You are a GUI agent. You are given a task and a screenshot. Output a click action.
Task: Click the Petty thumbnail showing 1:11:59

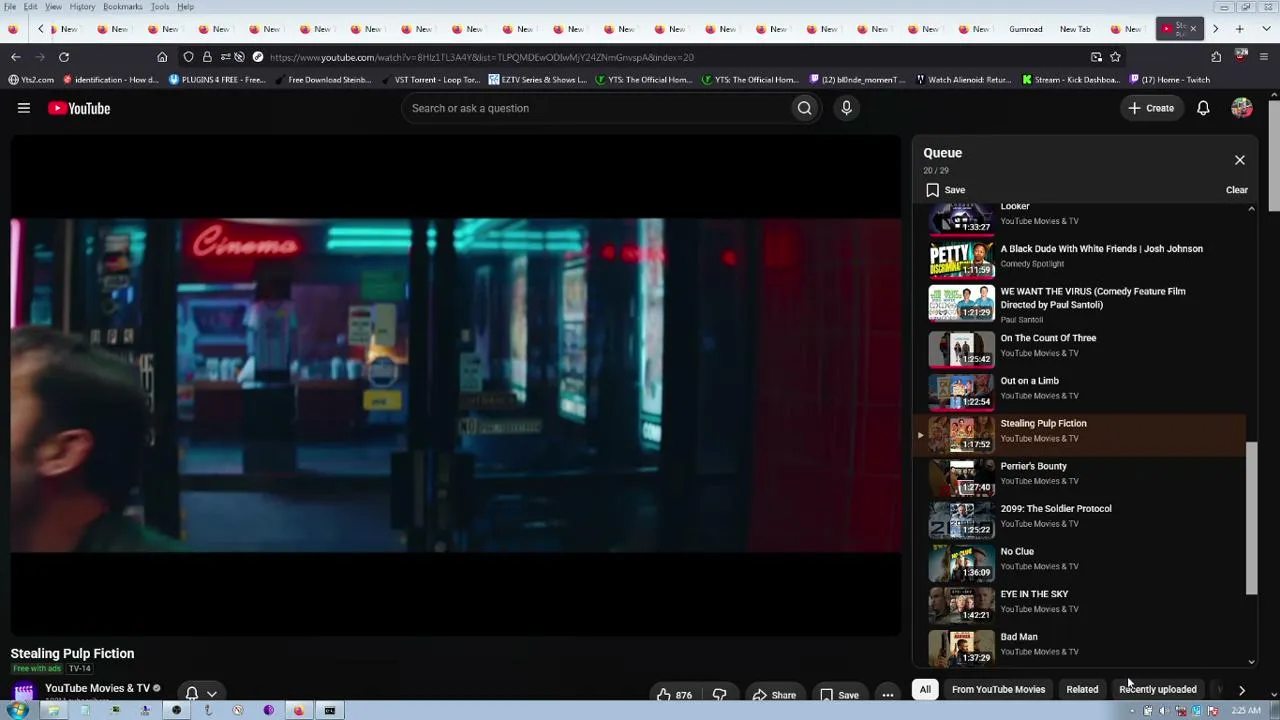pos(961,259)
